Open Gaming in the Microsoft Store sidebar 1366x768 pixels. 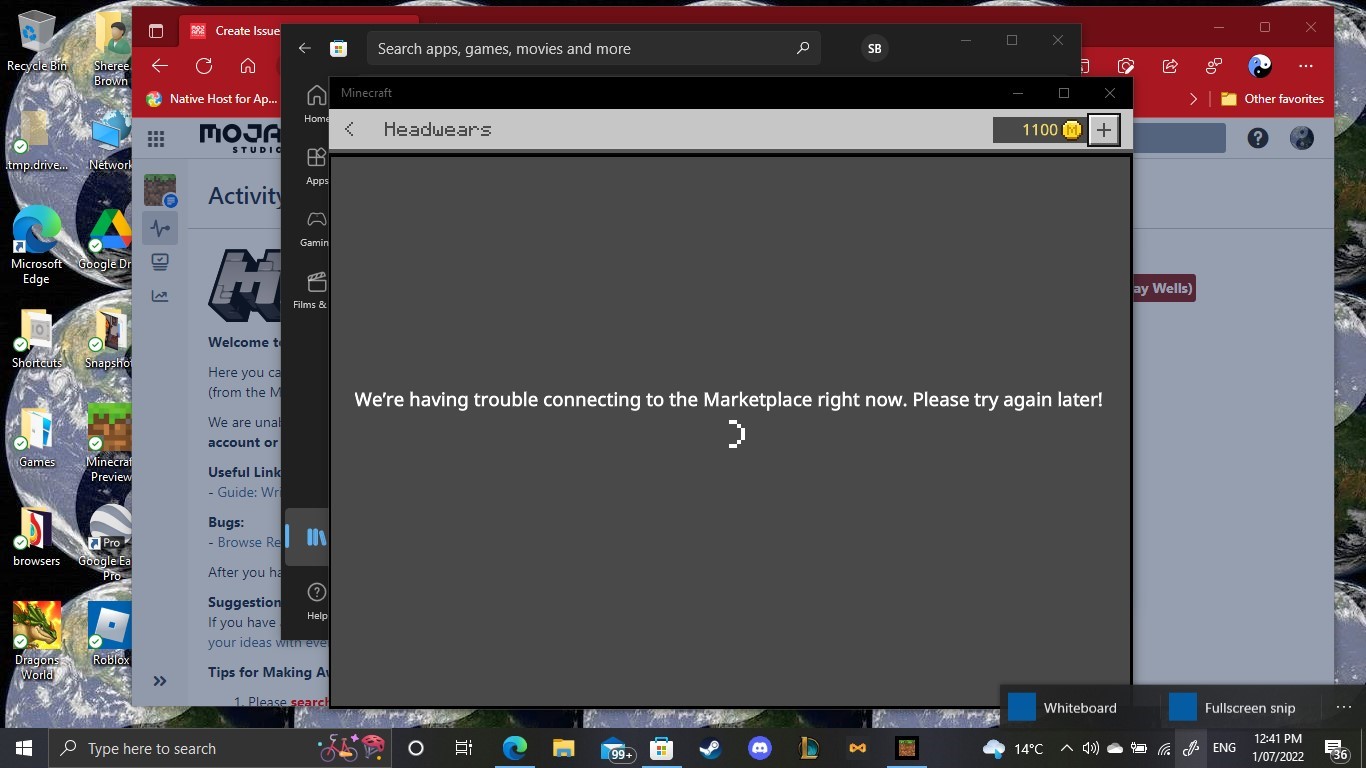pos(316,228)
